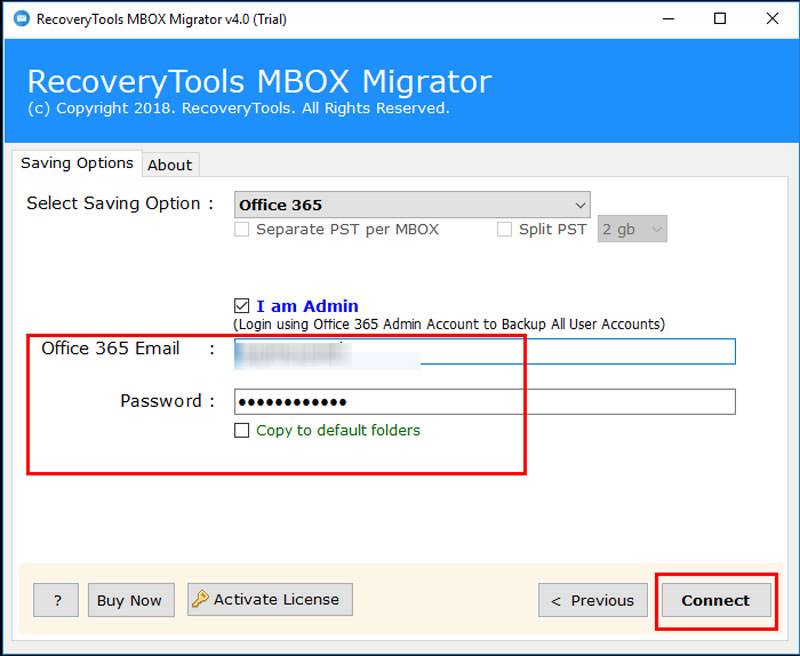800x656 pixels.
Task: Enable Copy to default folders checkbox
Action: [x=241, y=431]
